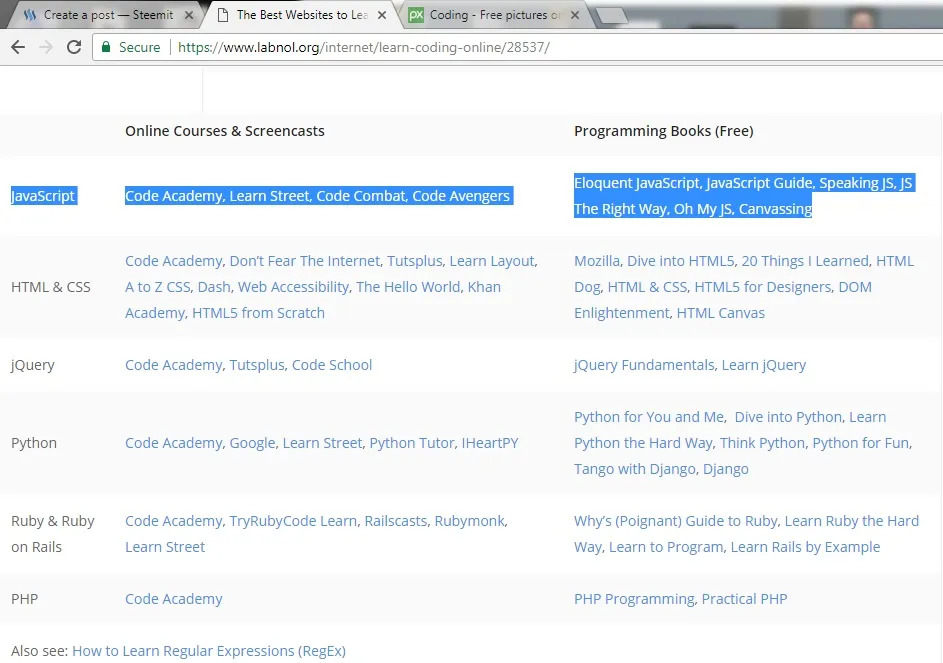
Task: Open Practical PHP link
Action: coord(745,599)
